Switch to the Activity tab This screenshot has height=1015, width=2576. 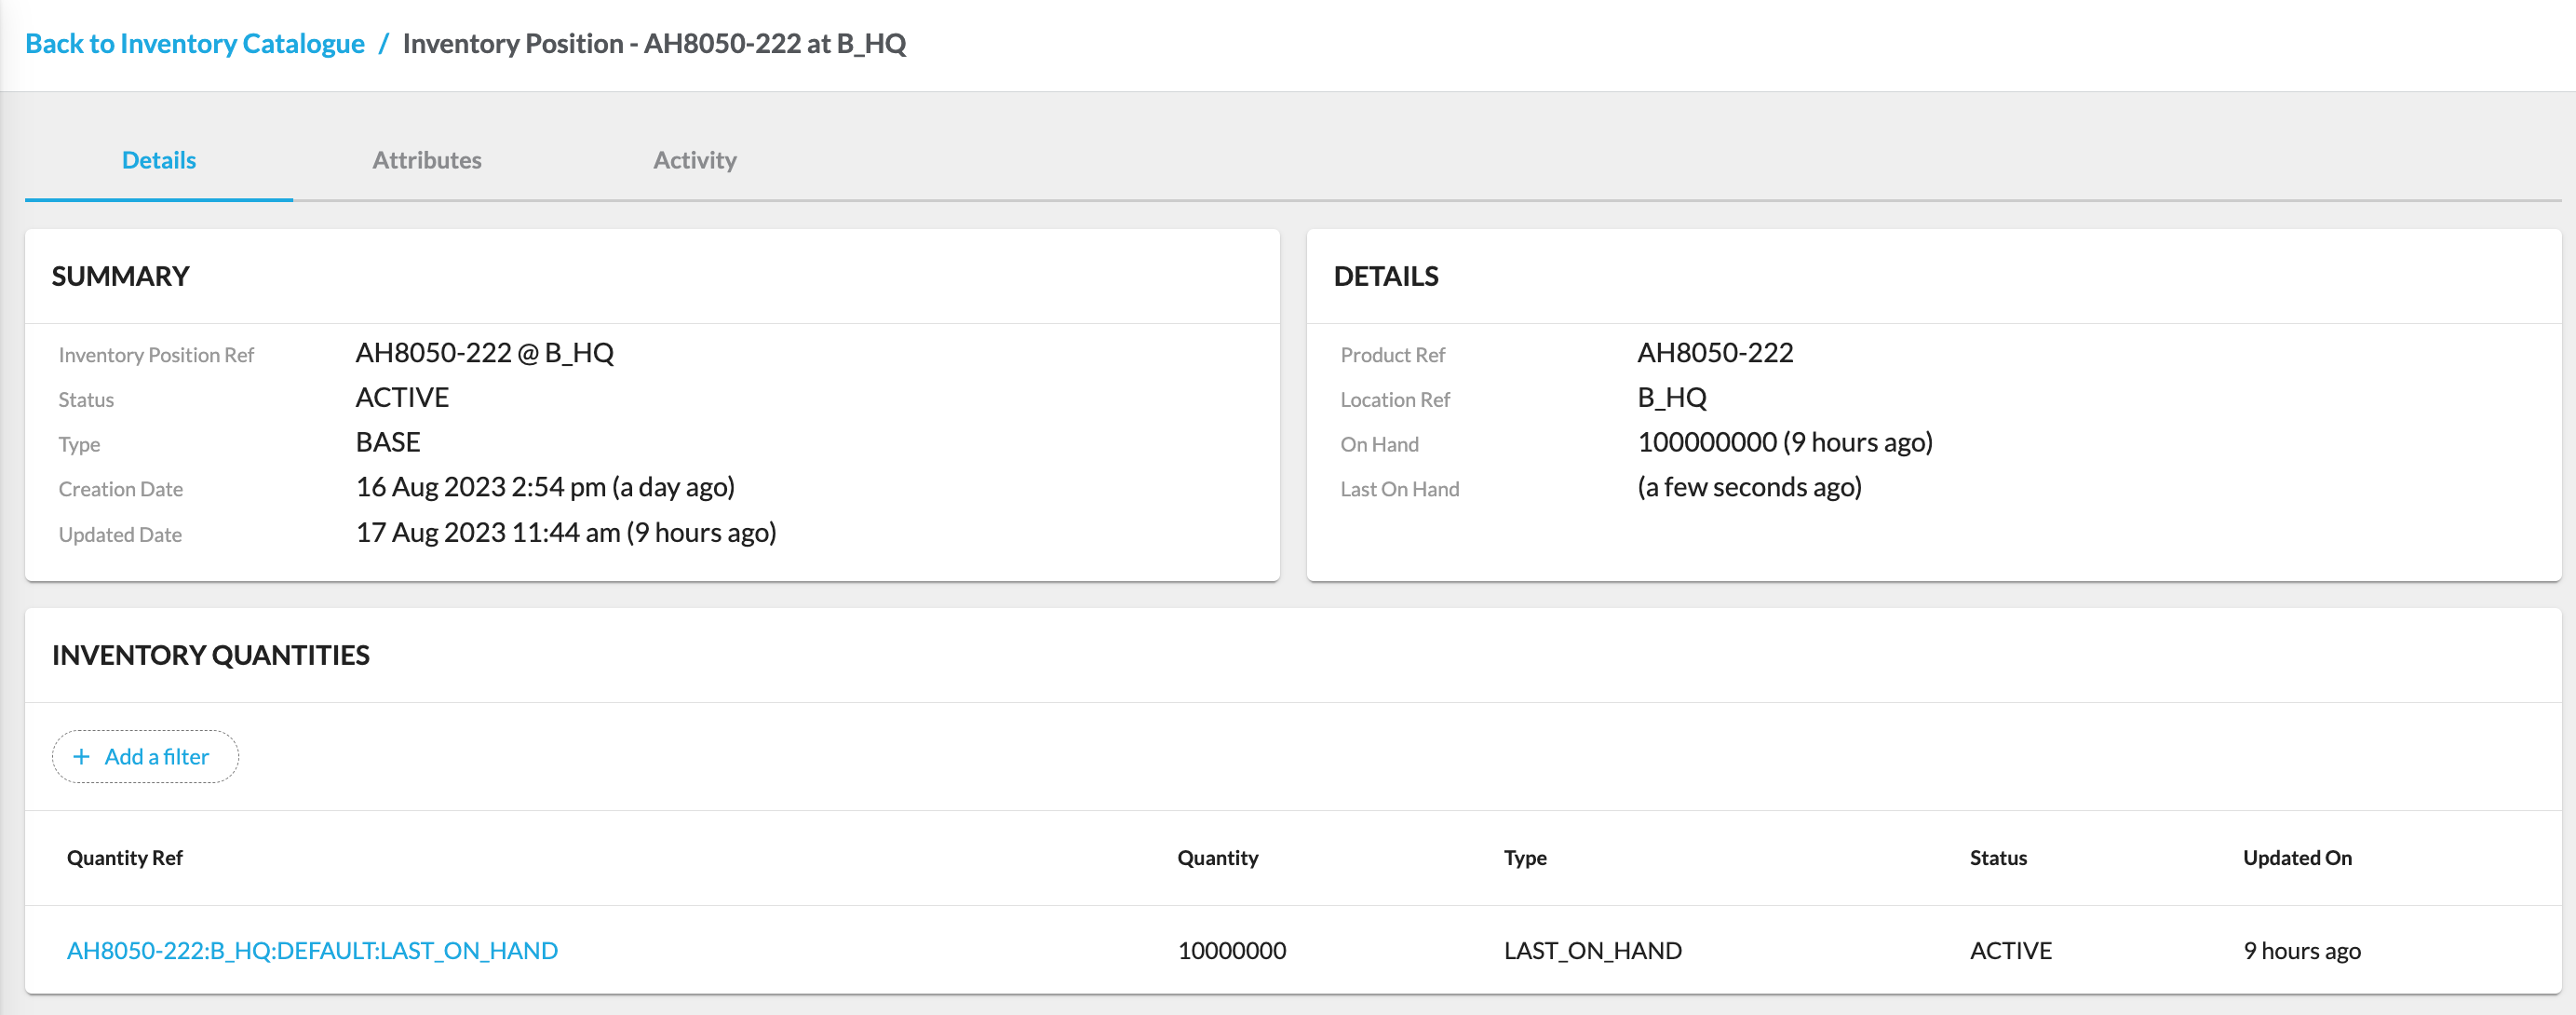pyautogui.click(x=695, y=160)
